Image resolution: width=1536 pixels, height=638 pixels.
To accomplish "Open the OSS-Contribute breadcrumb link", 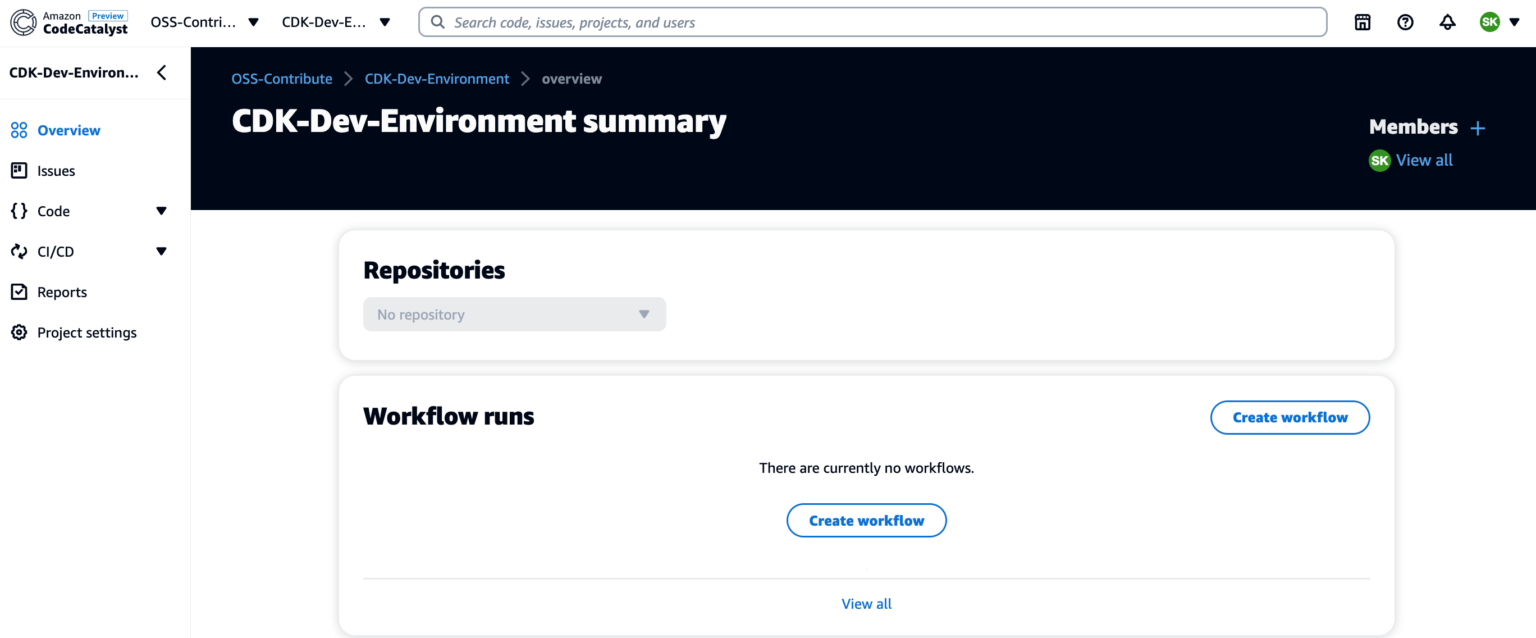I will (281, 78).
